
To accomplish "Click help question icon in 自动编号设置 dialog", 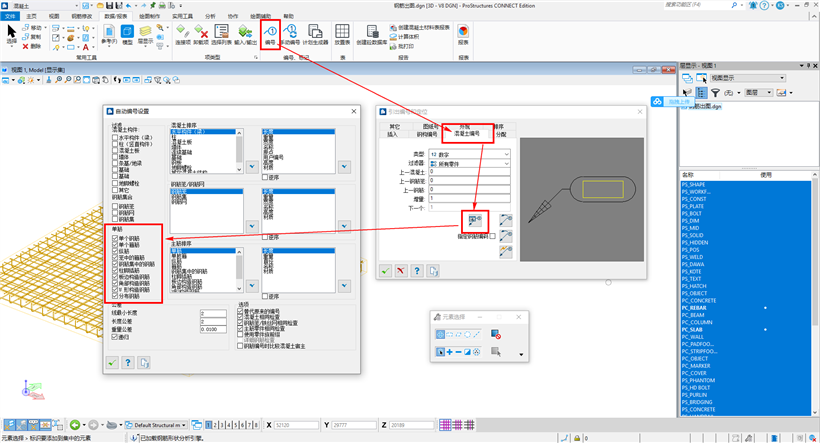I will click(x=128, y=362).
